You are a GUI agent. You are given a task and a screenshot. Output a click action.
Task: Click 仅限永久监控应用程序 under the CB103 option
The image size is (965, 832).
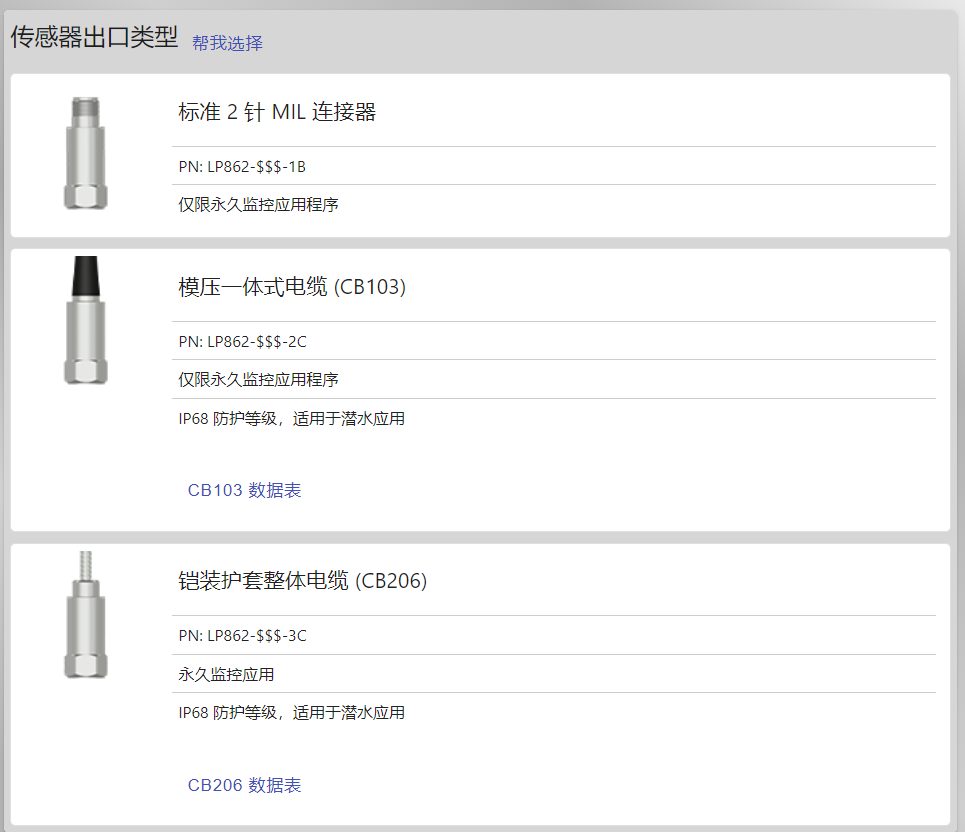pyautogui.click(x=258, y=379)
